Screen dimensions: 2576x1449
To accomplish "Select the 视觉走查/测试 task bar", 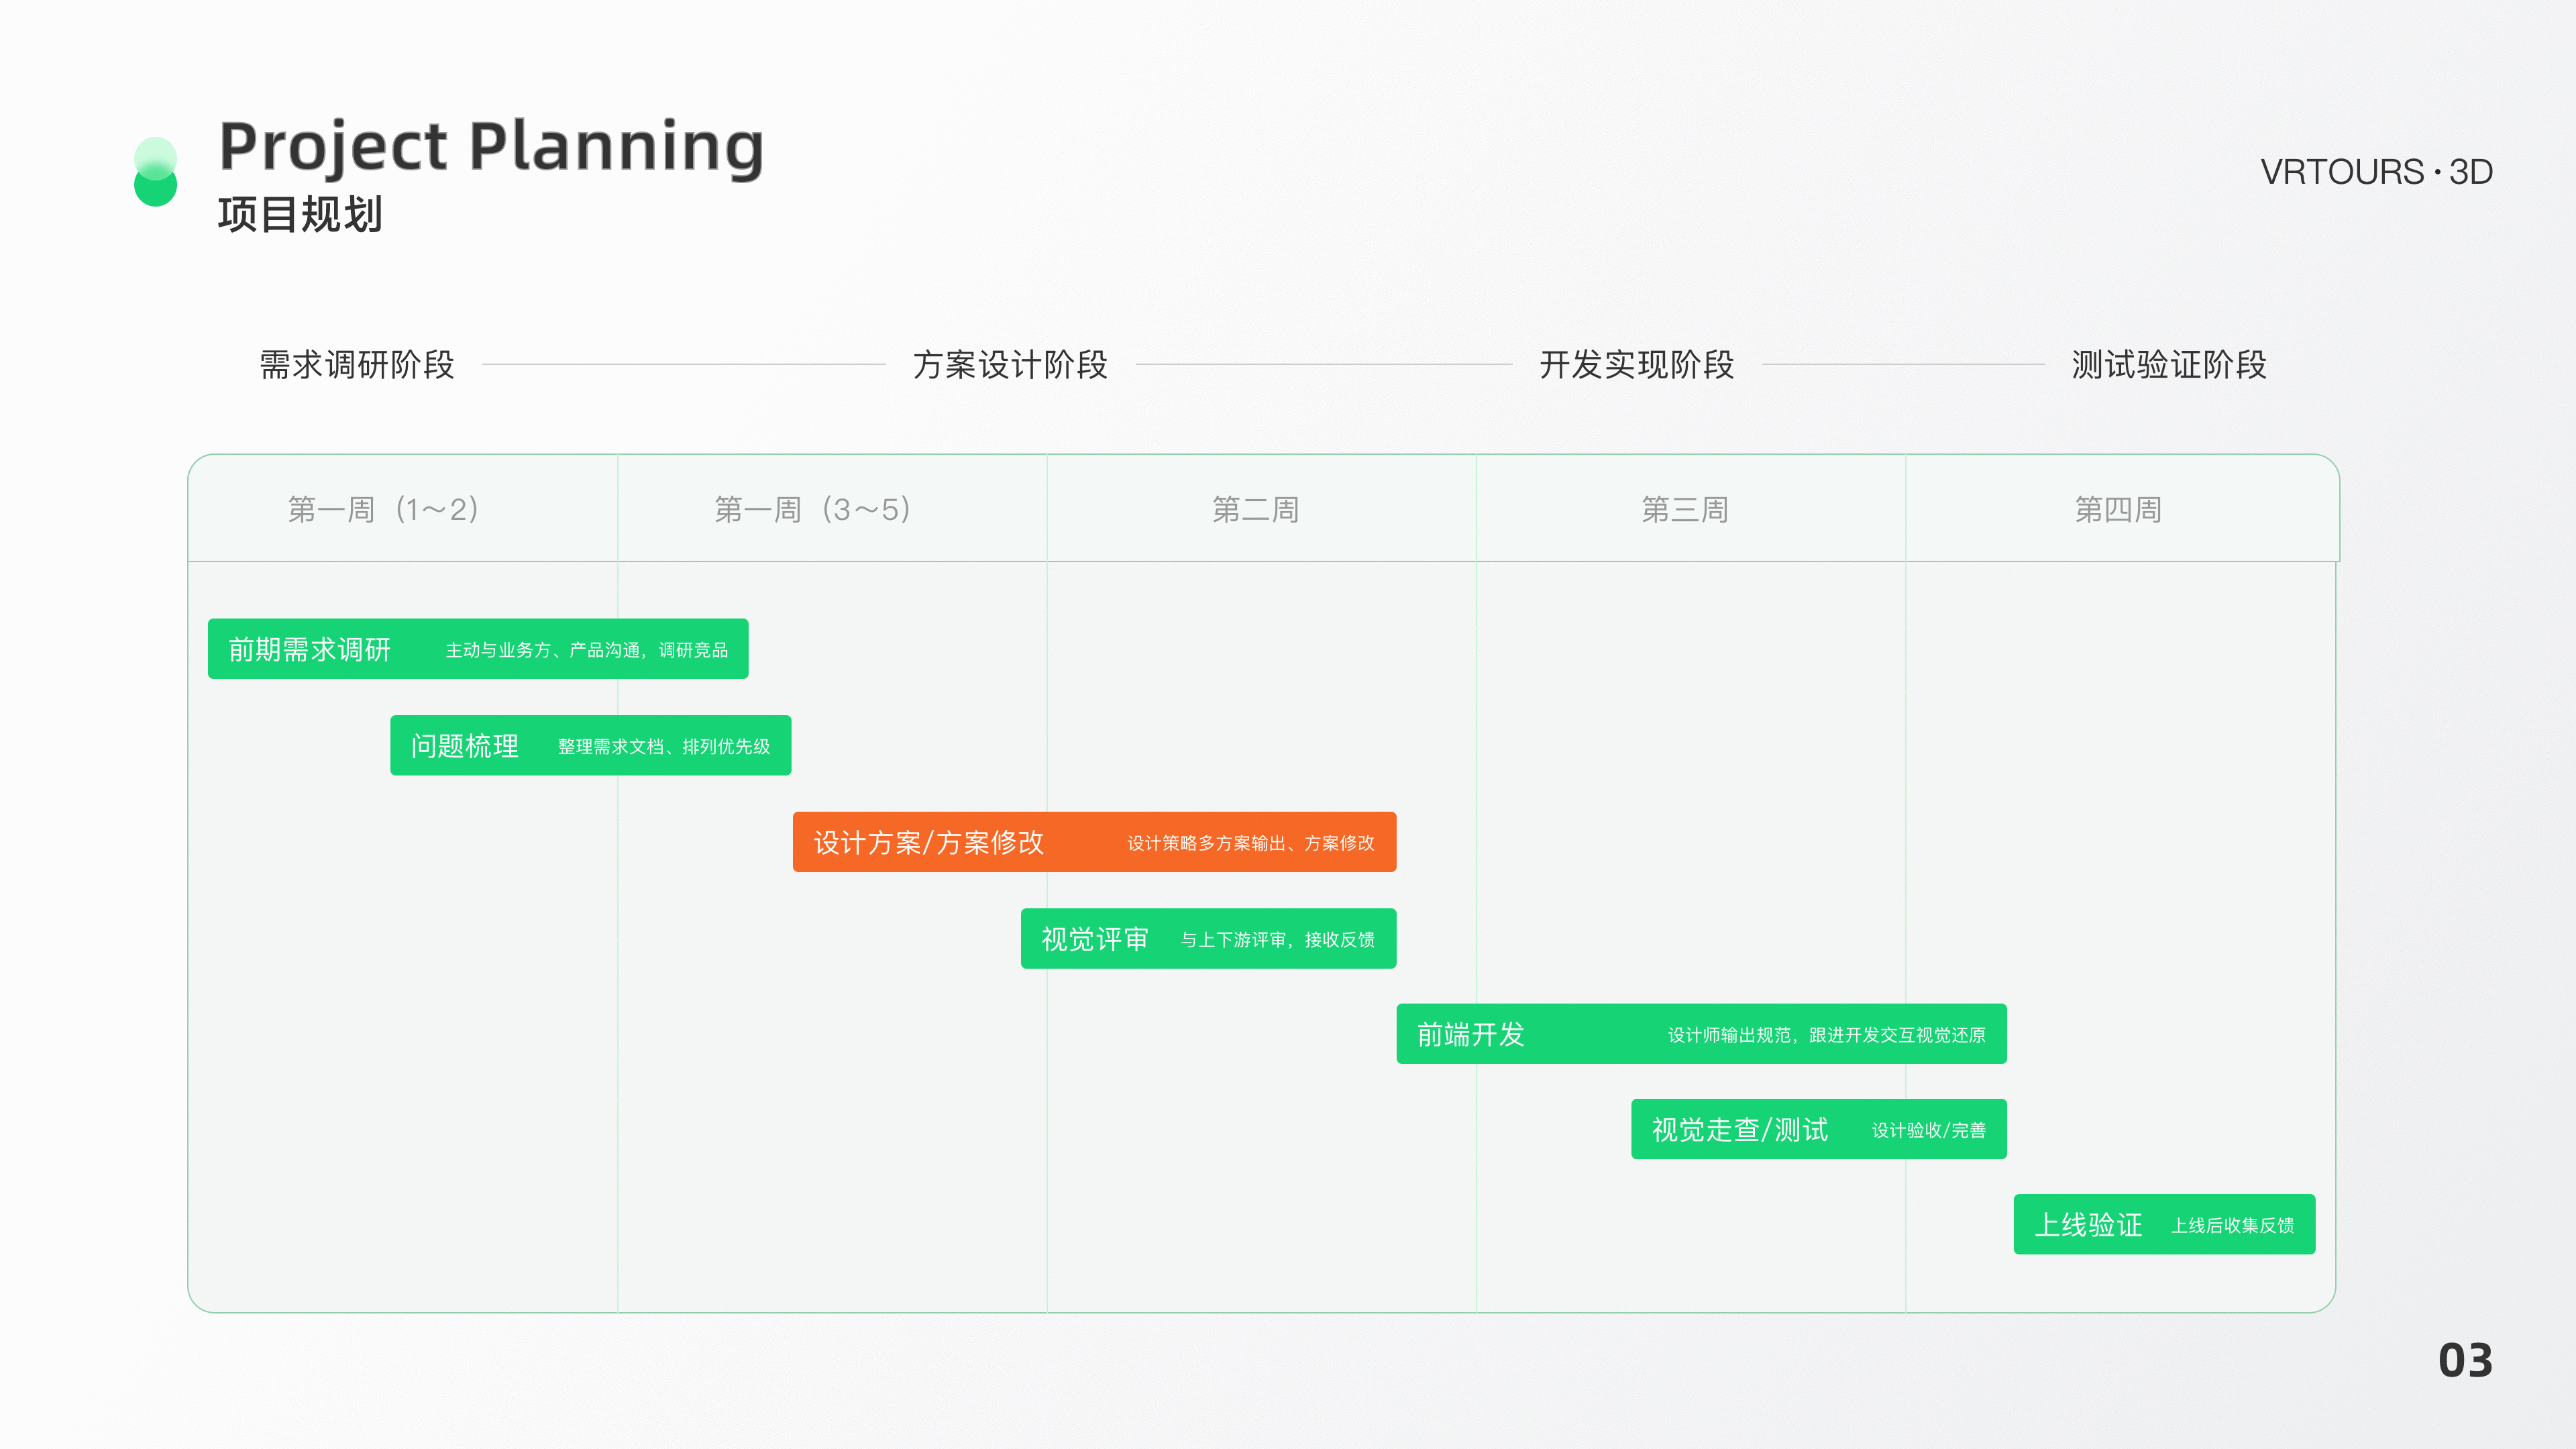I will point(1819,1129).
